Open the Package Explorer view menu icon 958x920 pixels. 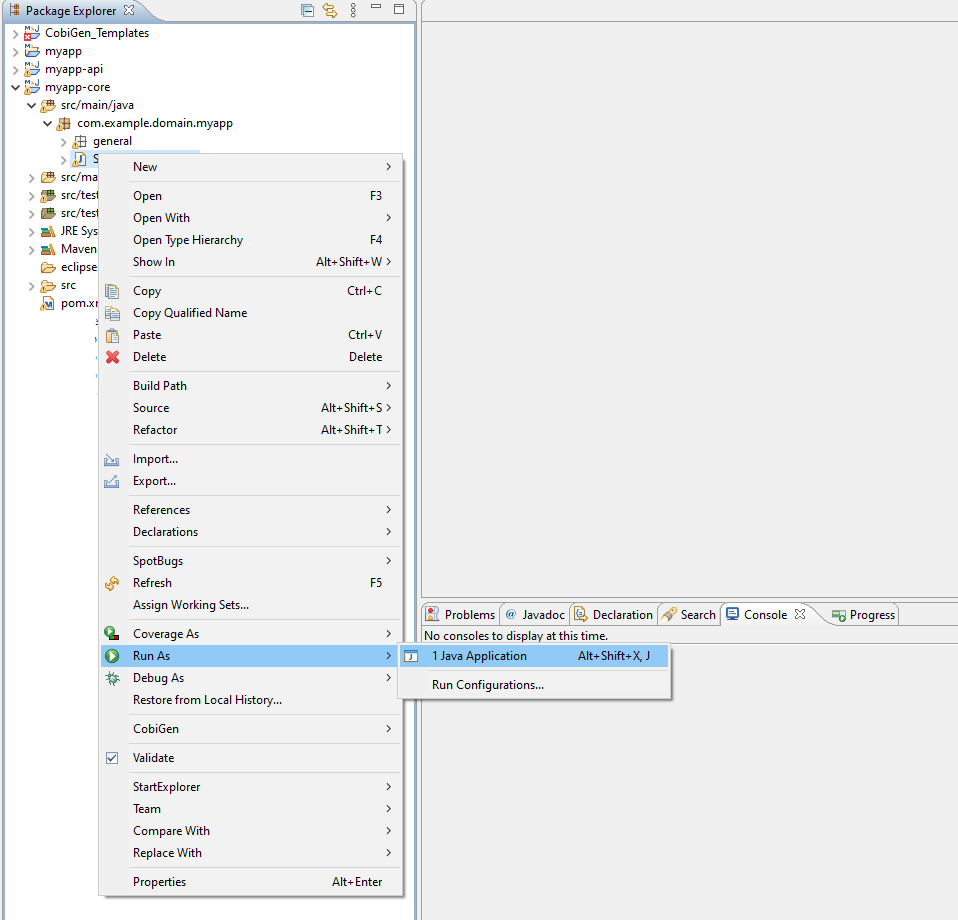[x=353, y=11]
